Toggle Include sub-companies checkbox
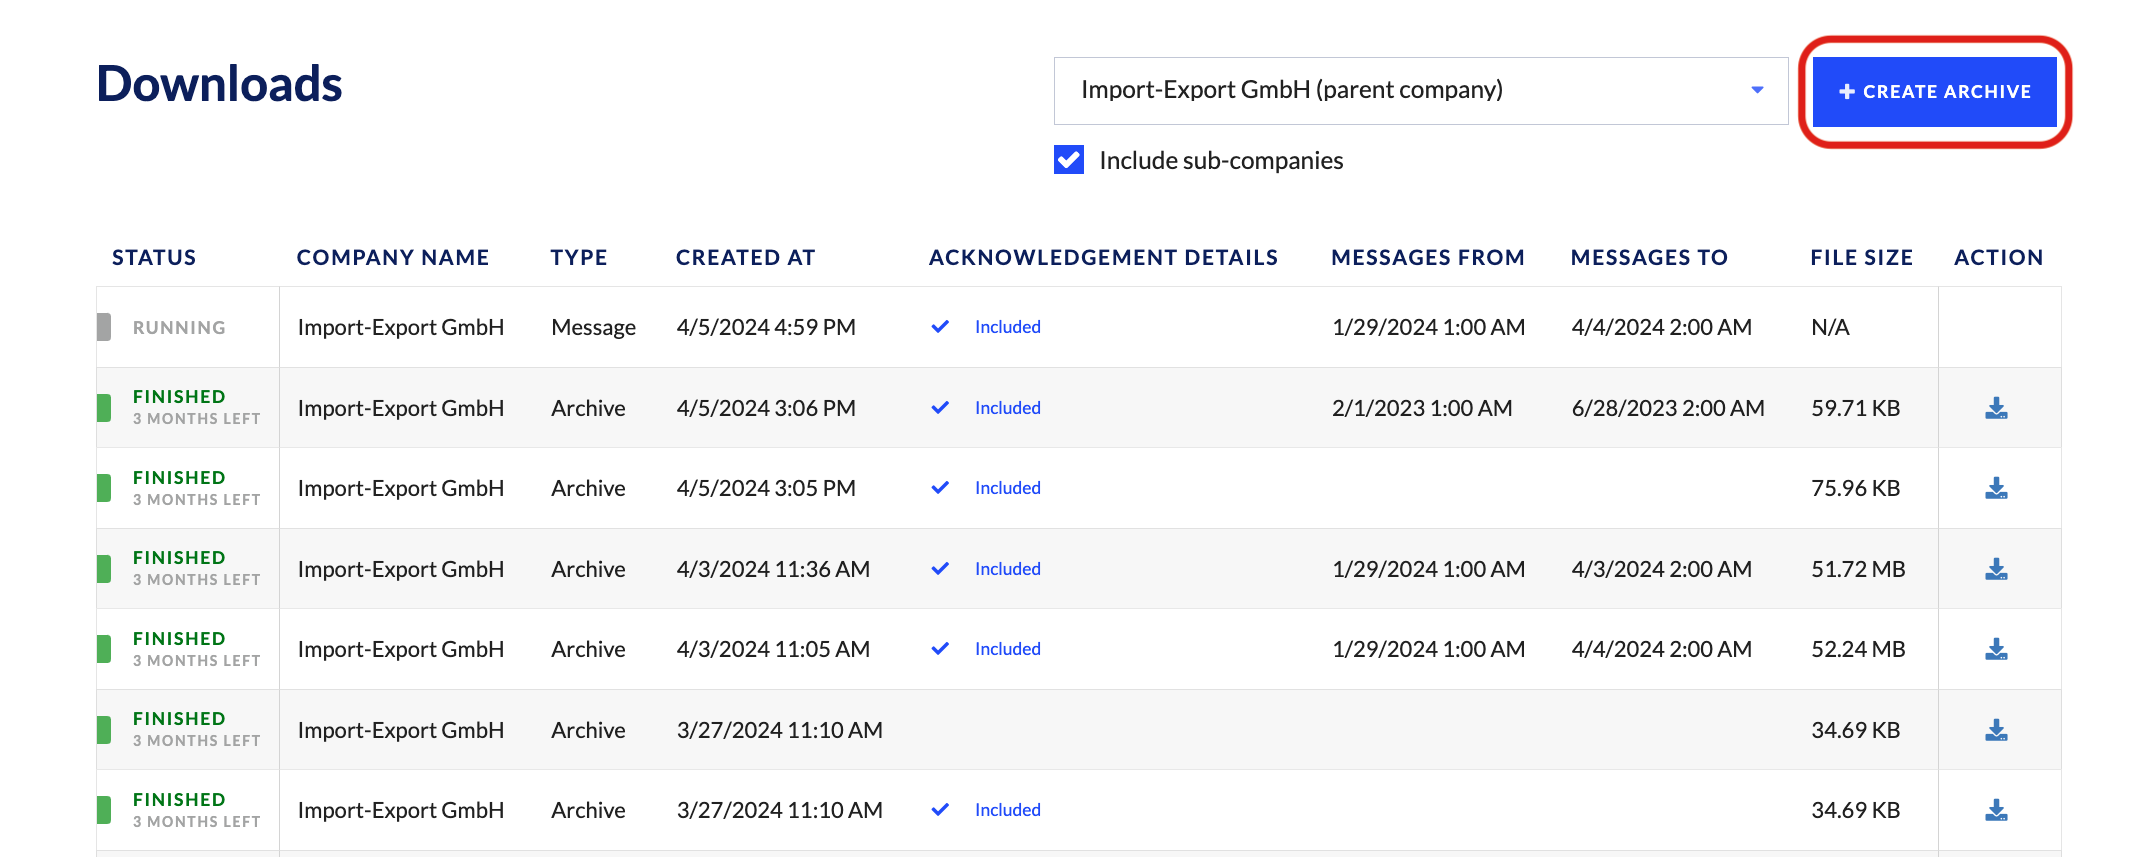The image size is (2154, 857). (x=1069, y=160)
